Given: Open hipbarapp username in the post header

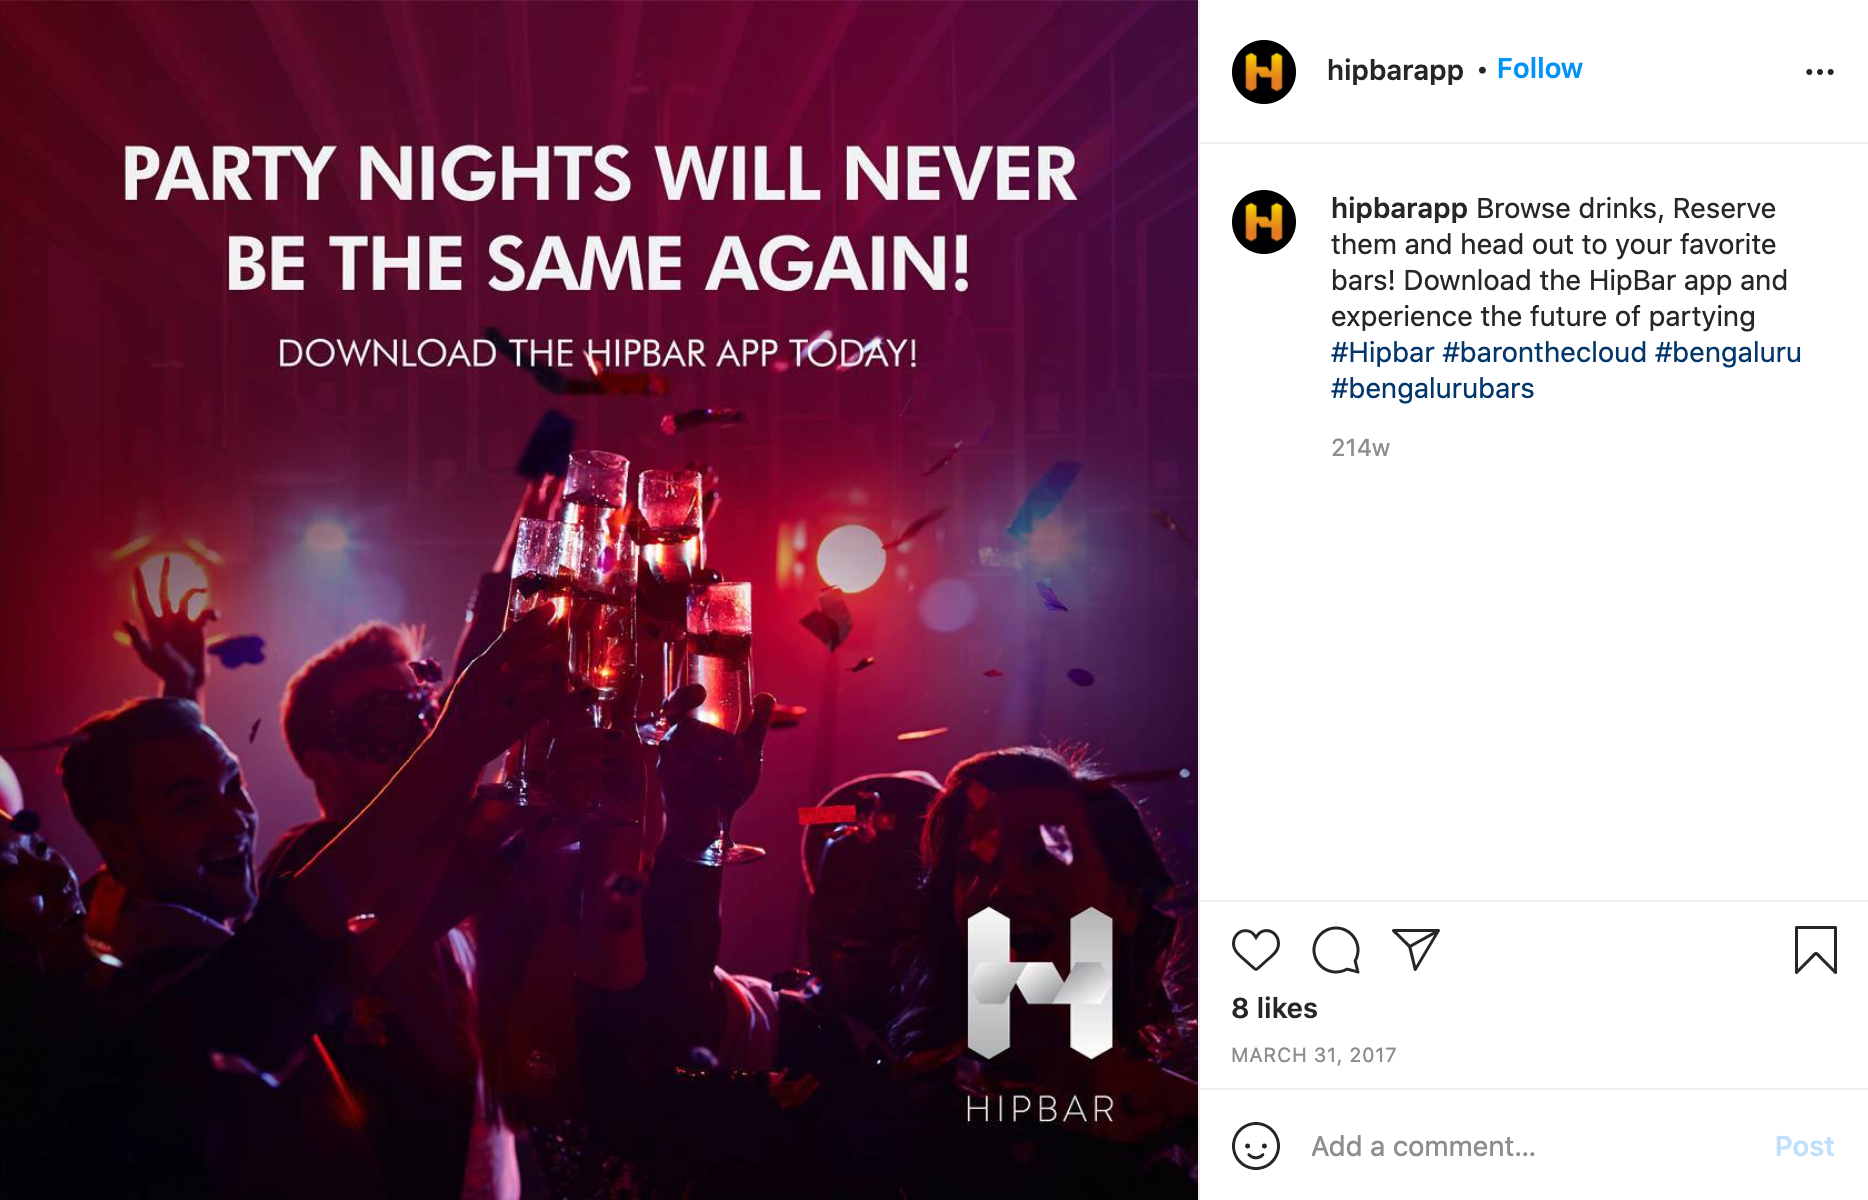Looking at the screenshot, I should pos(1395,70).
